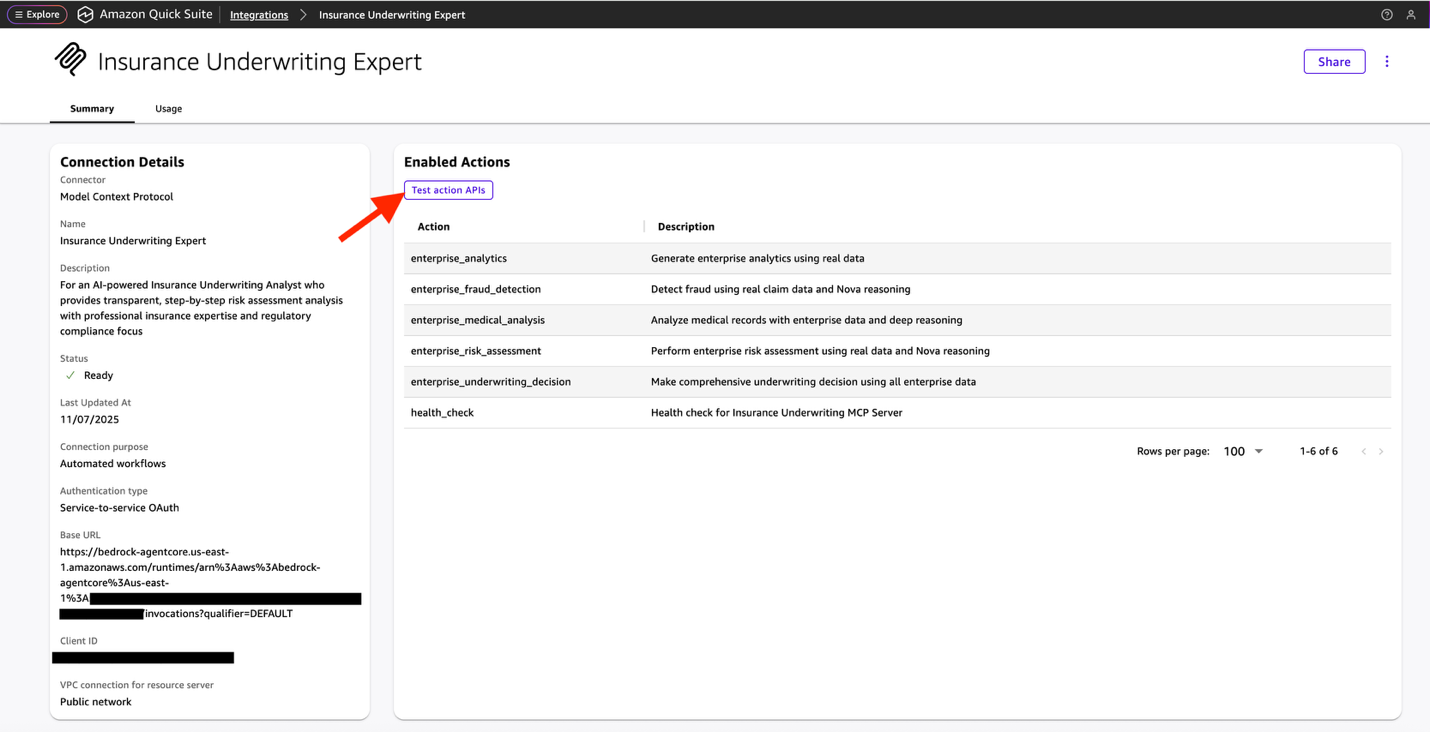The width and height of the screenshot is (1430, 732).
Task: Click Test action APIs button
Action: [448, 190]
